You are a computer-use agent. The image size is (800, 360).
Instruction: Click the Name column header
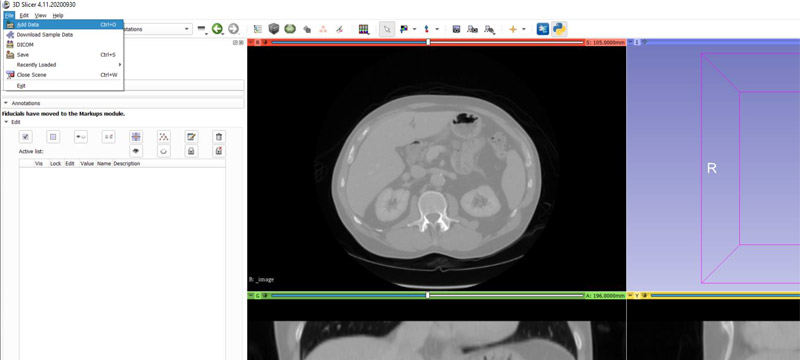tap(104, 164)
